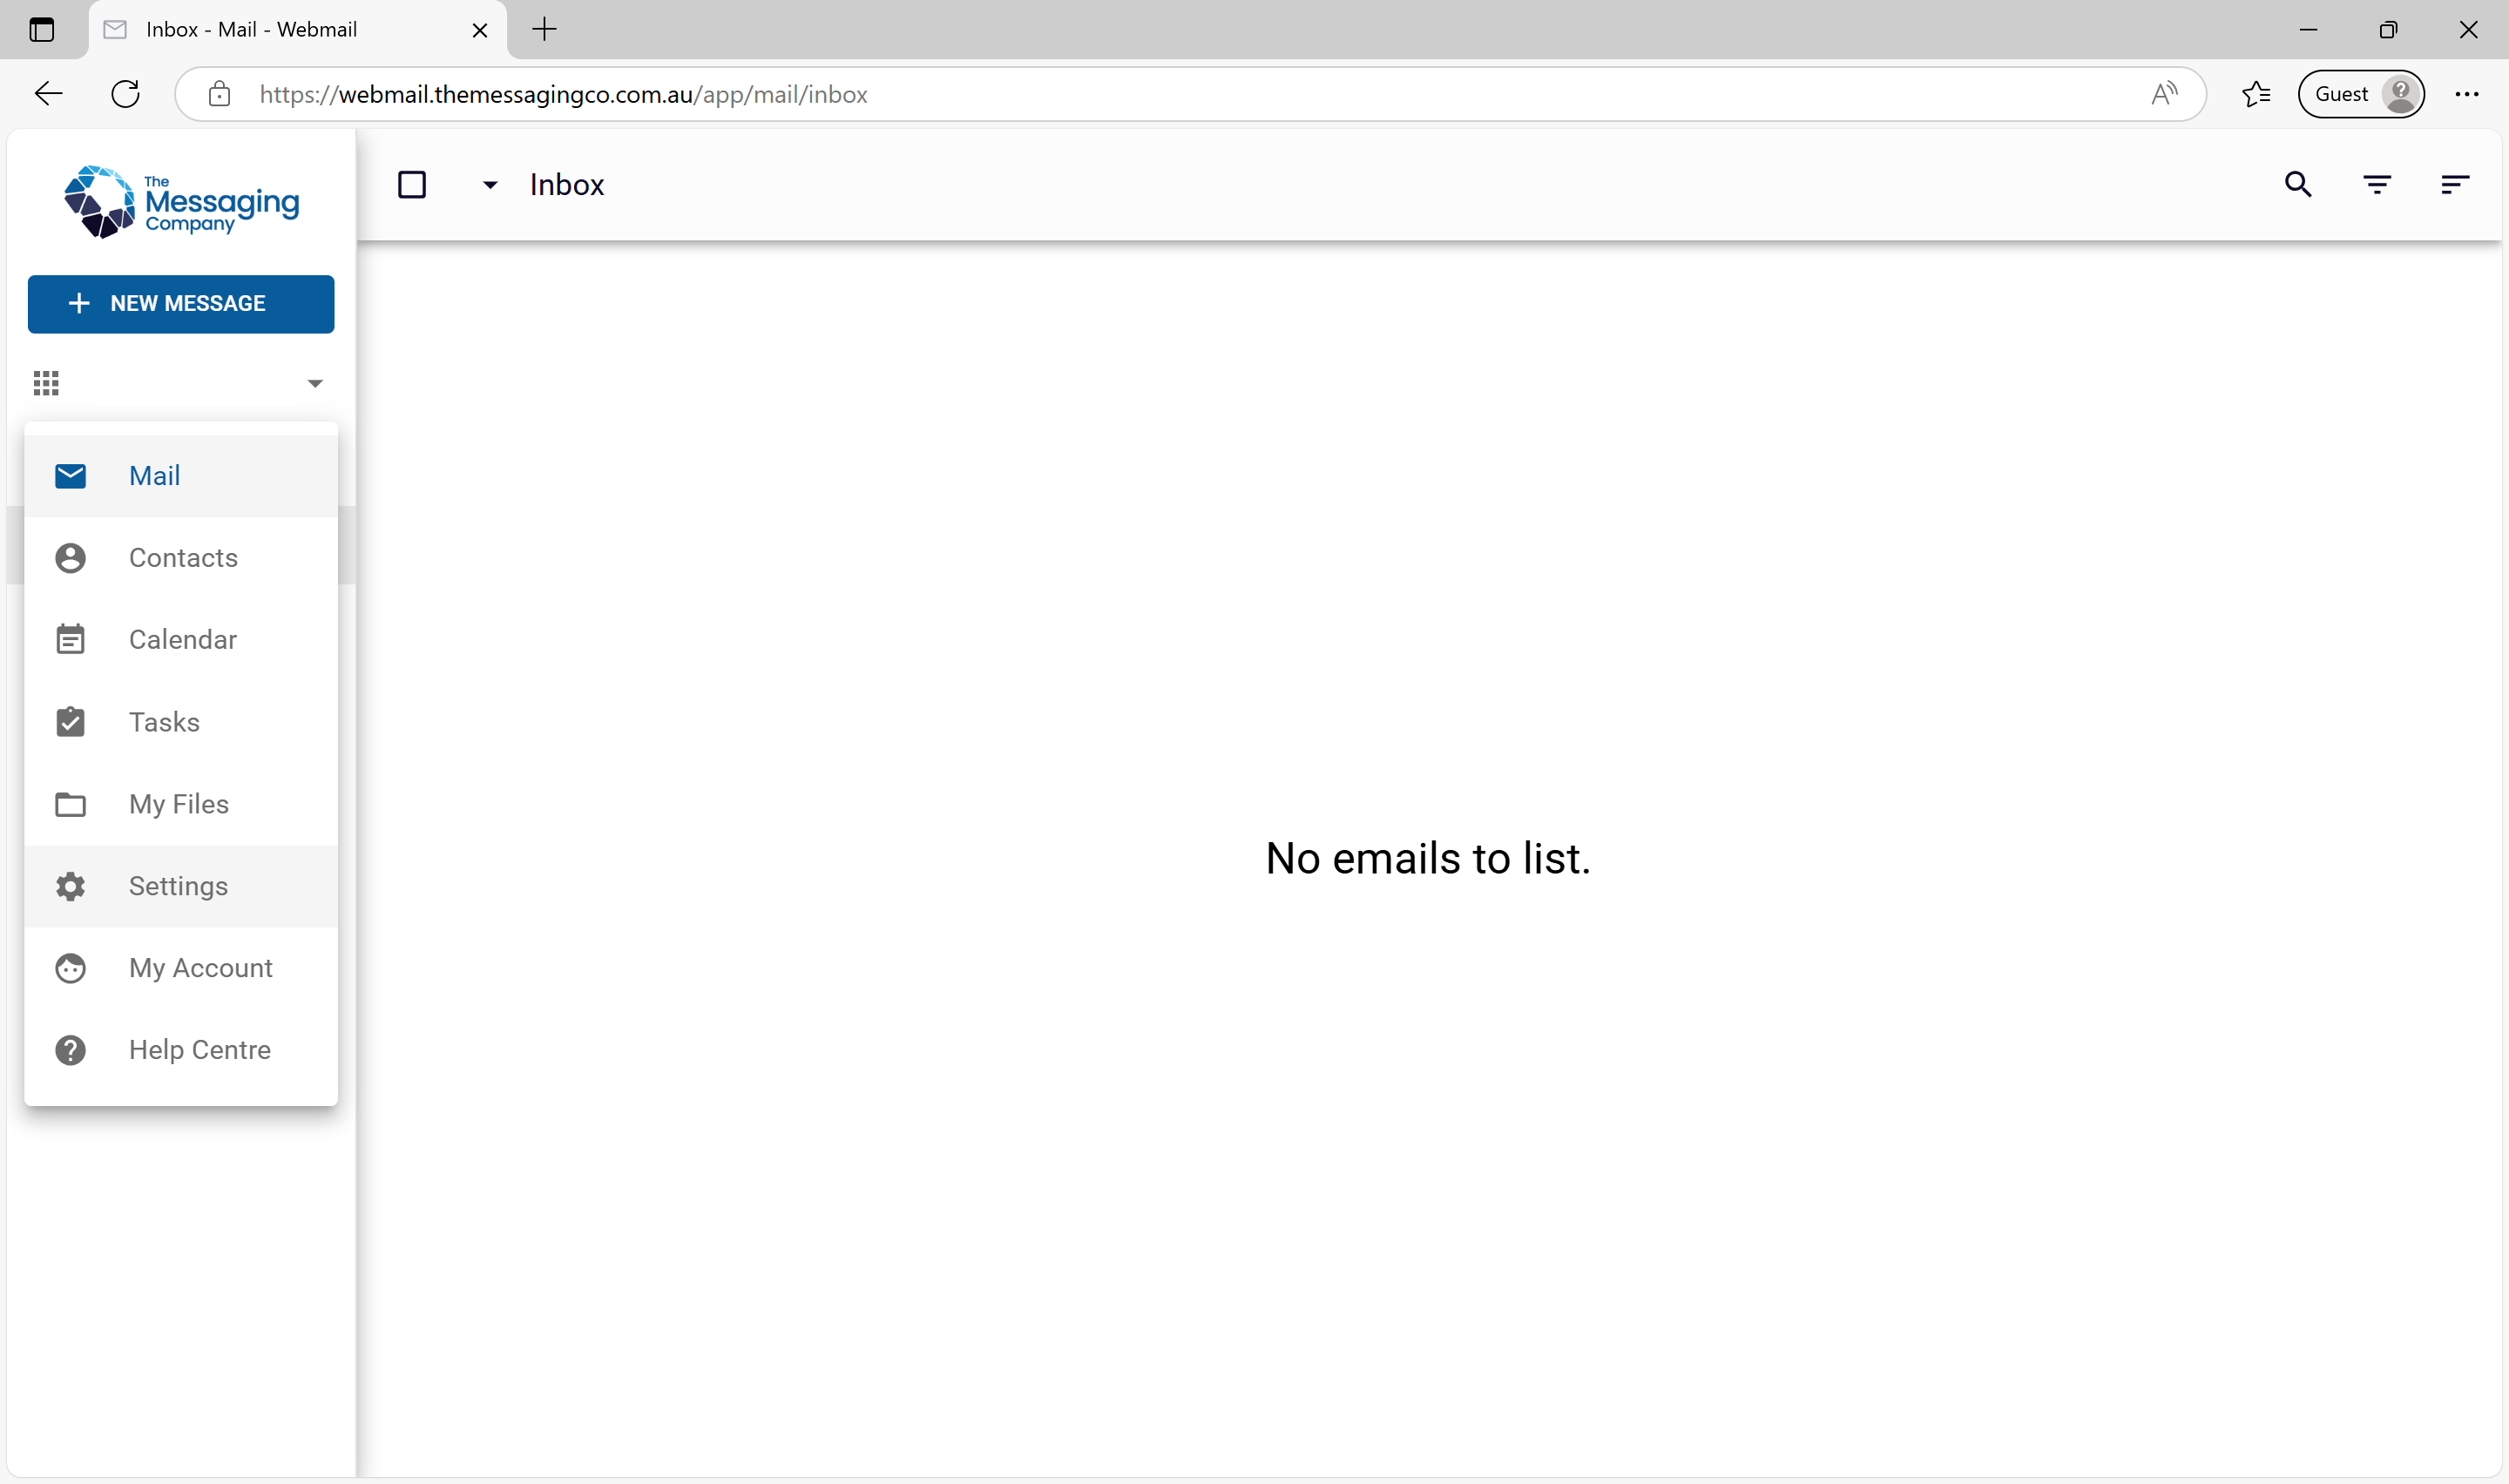Select Mail in the app menu

181,476
